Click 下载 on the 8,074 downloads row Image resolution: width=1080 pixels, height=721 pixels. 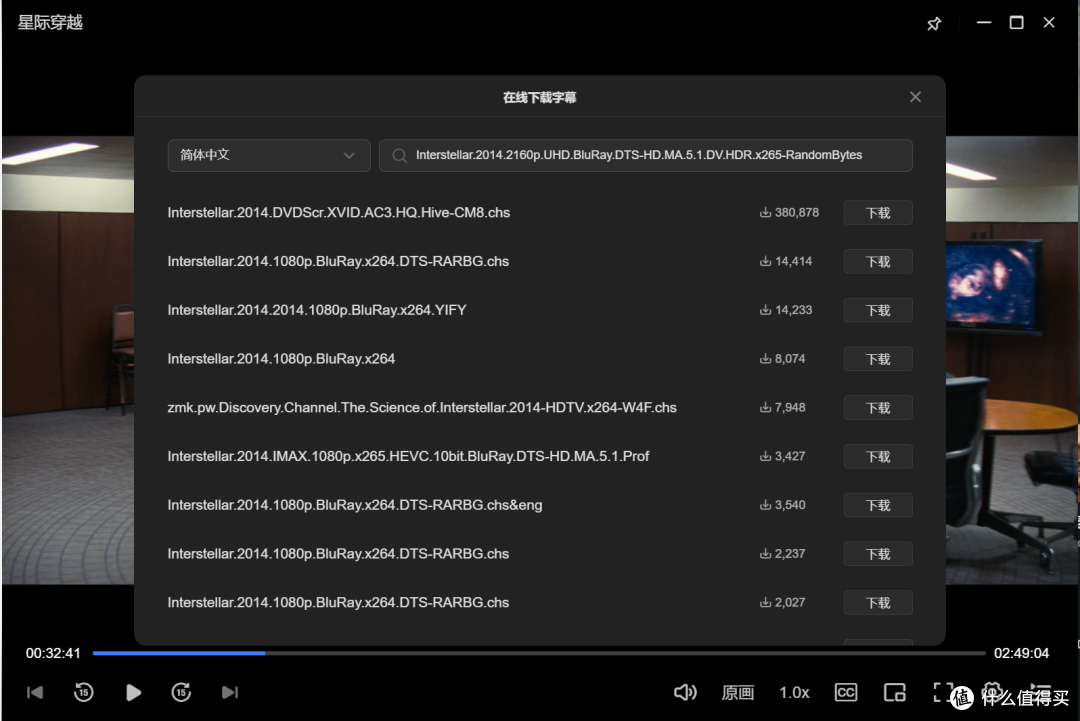coord(878,359)
